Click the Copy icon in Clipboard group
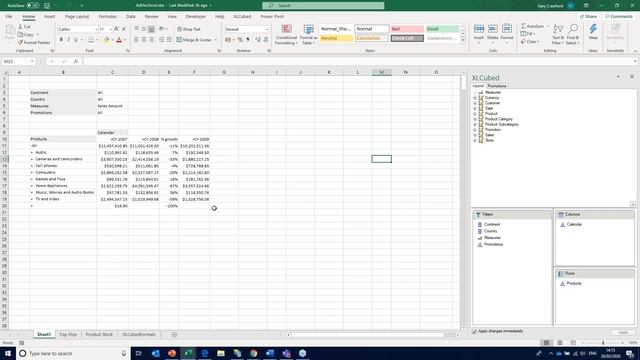 [x=20, y=35]
